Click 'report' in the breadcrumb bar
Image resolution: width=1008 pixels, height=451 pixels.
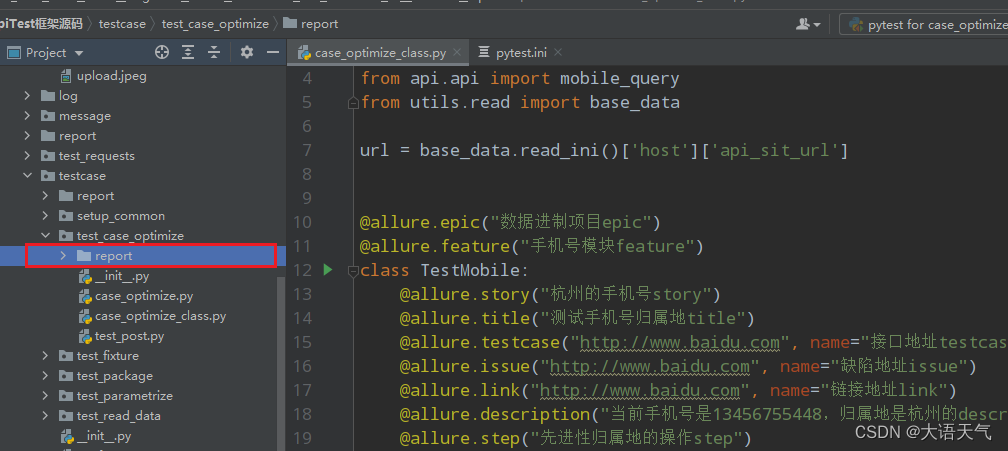click(319, 24)
